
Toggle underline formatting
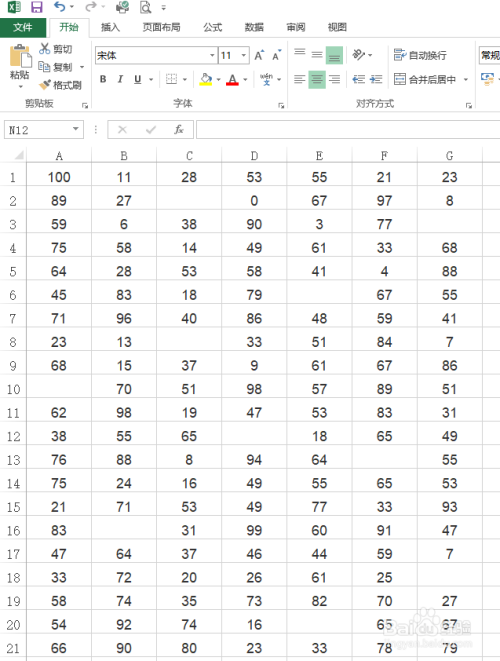click(x=137, y=79)
